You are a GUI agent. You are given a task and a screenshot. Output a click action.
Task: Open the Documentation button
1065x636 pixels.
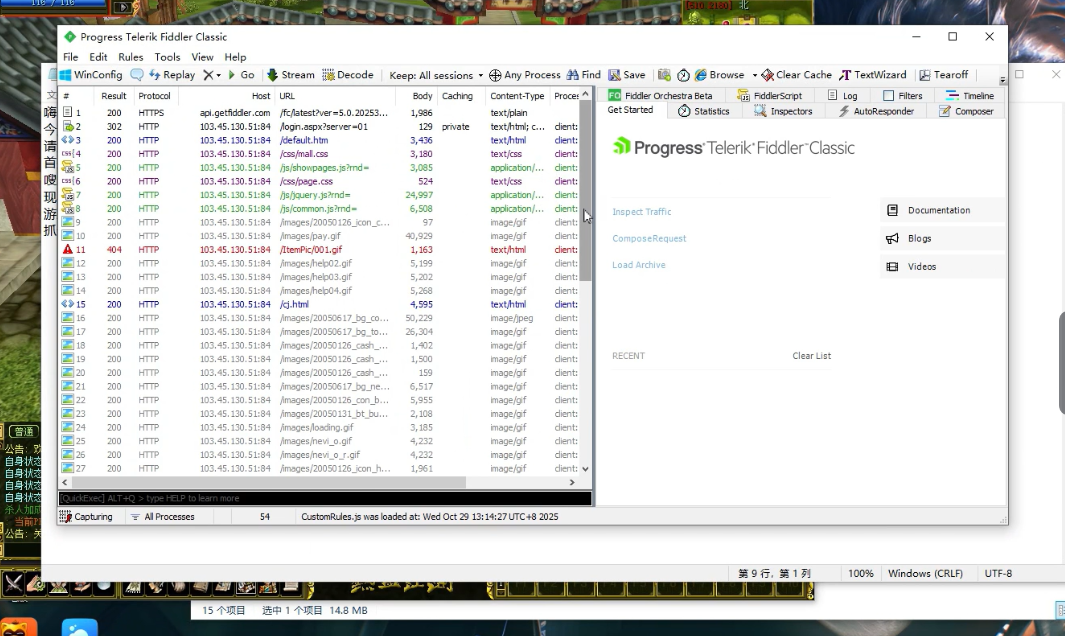[938, 210]
